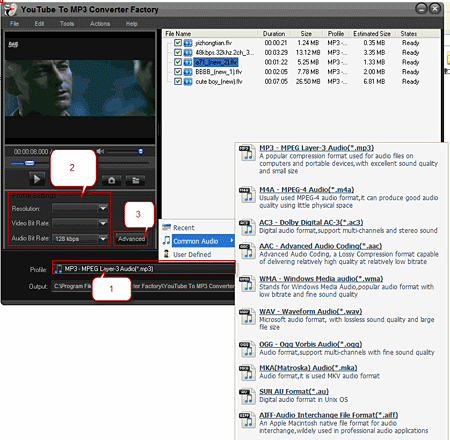Uncheck the BBBB_[new_1].flv checkbox
The height and width of the screenshot is (440, 450).
(178, 72)
